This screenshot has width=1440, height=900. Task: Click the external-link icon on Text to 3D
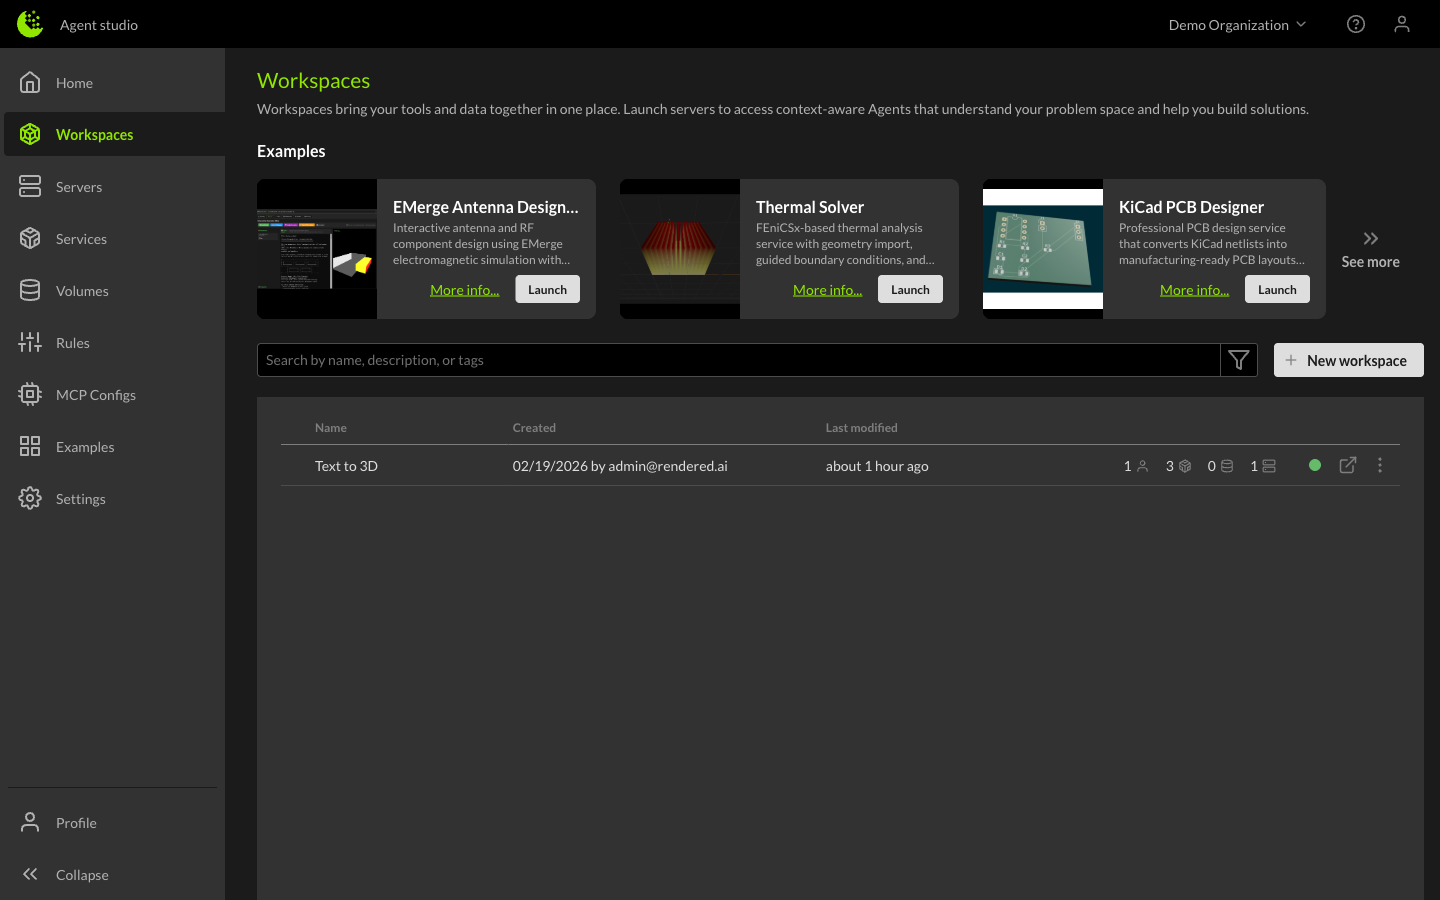[1347, 465]
